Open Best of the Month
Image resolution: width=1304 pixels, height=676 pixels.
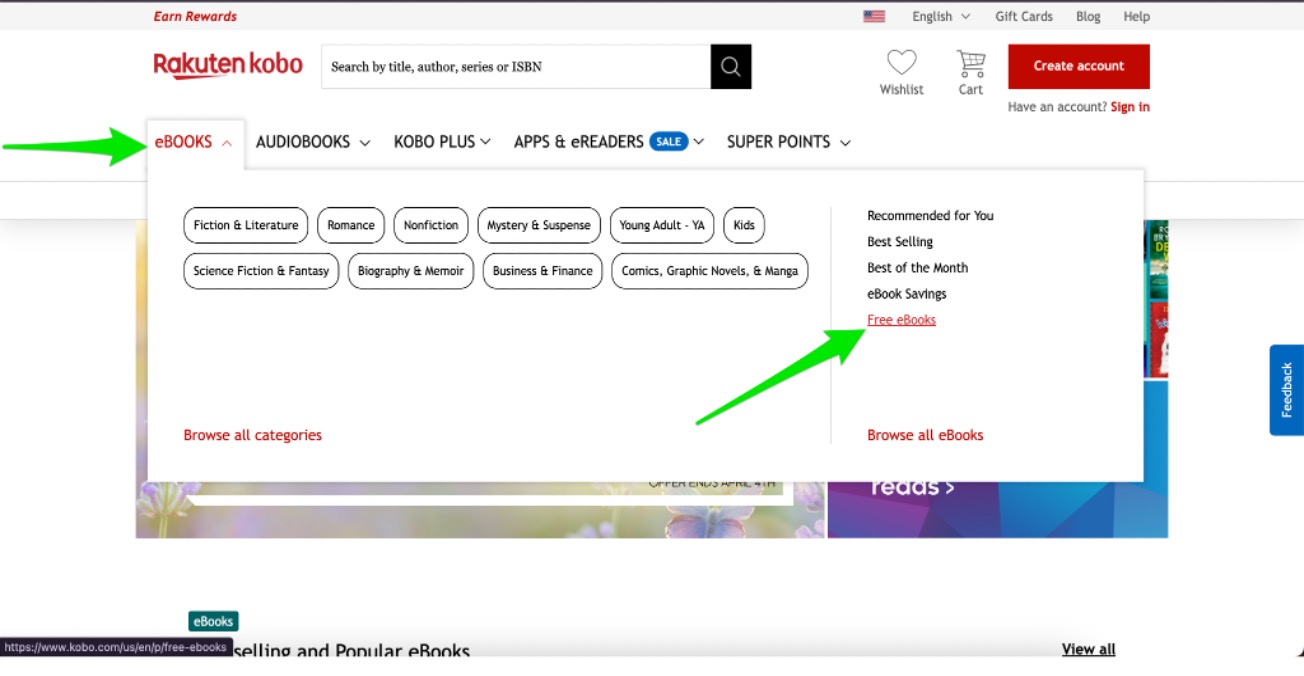917,267
